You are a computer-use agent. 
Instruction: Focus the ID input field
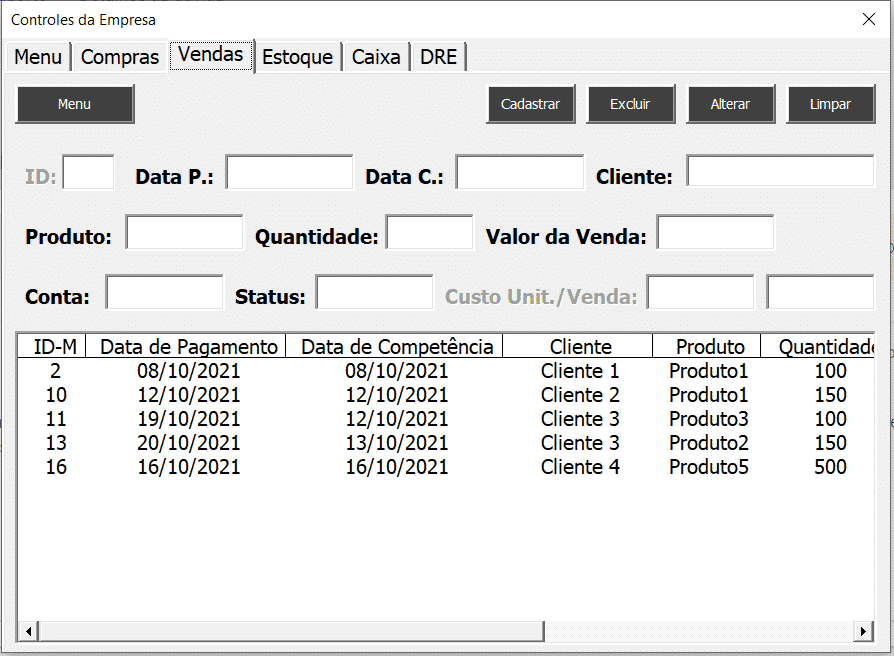click(88, 172)
